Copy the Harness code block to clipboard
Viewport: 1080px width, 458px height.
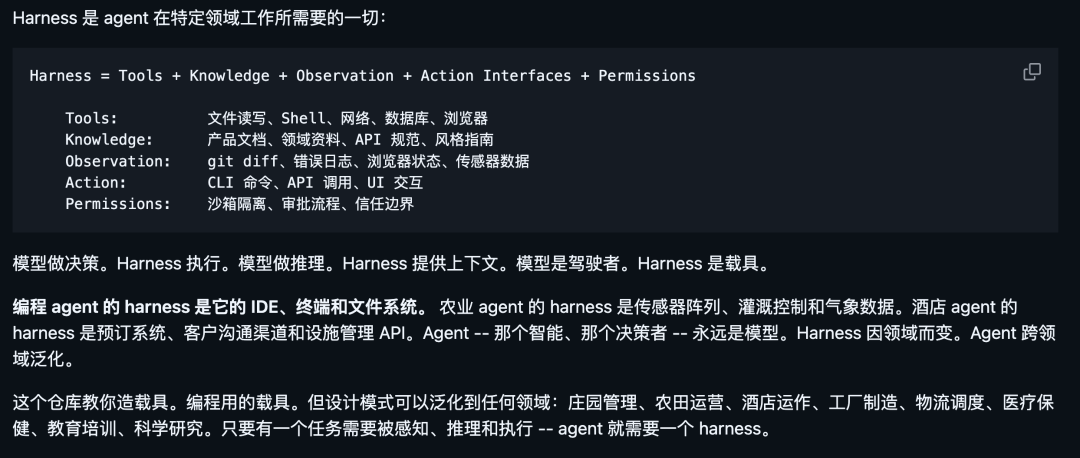1031,72
